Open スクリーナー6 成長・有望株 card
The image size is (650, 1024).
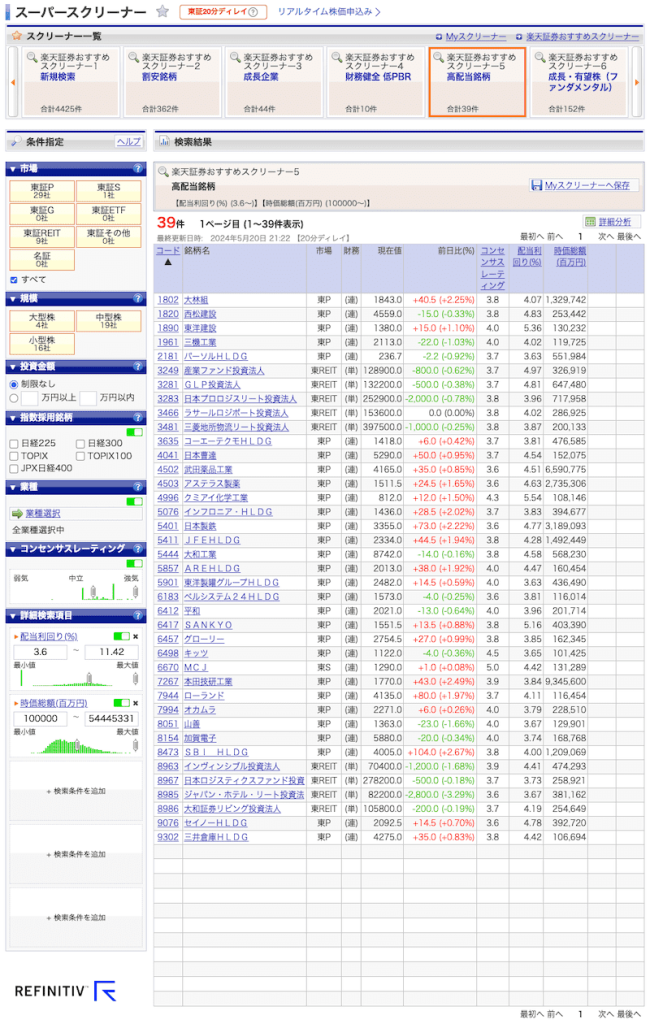(579, 82)
